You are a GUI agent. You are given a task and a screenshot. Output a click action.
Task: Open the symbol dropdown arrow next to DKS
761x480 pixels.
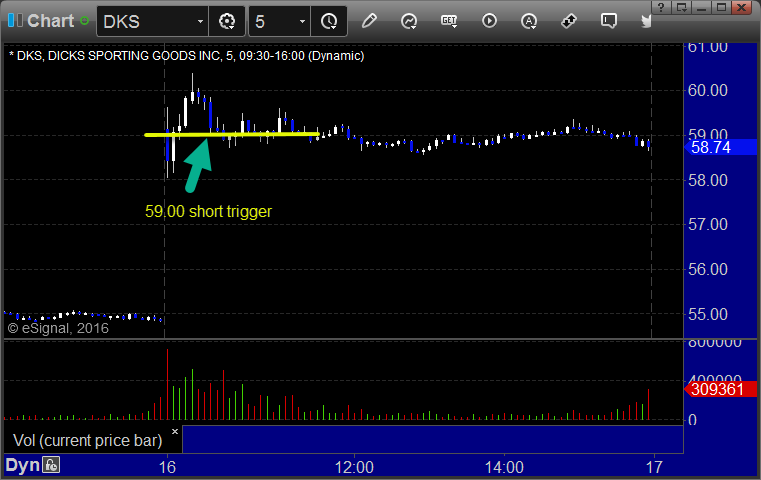(x=200, y=22)
